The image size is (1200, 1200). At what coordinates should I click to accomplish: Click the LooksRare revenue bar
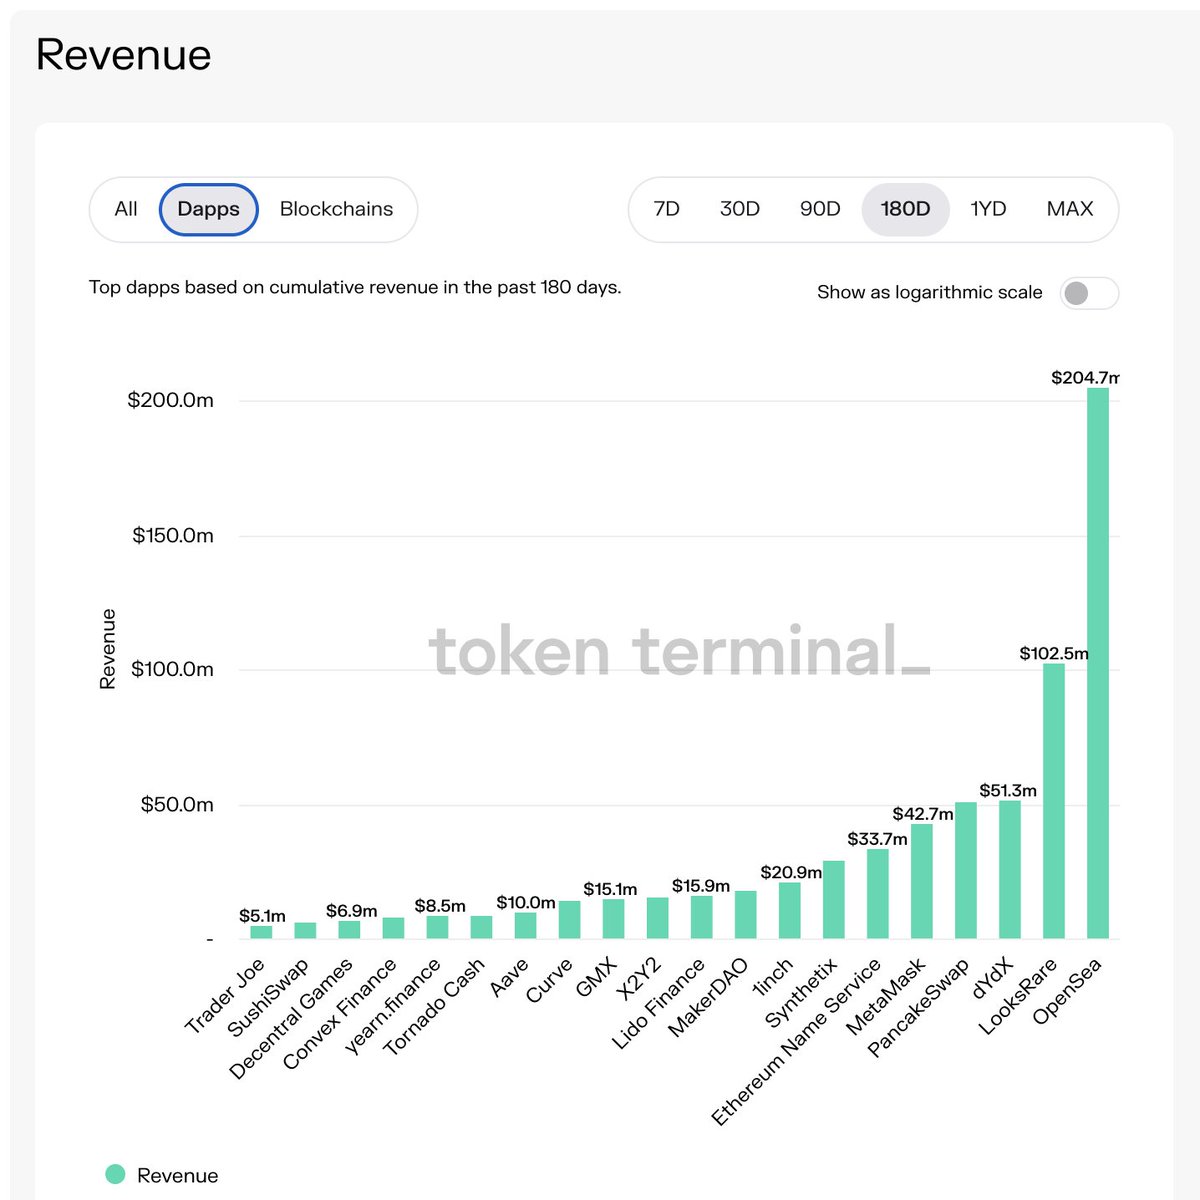coord(1054,801)
